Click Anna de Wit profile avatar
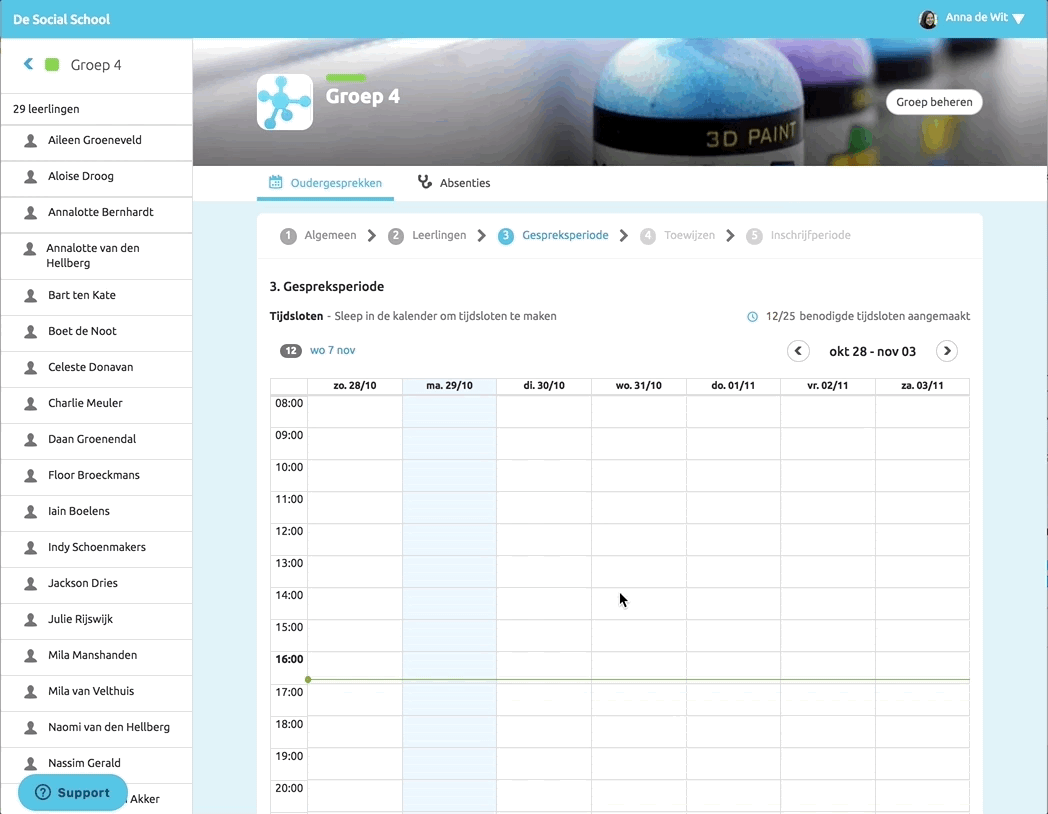 [928, 19]
